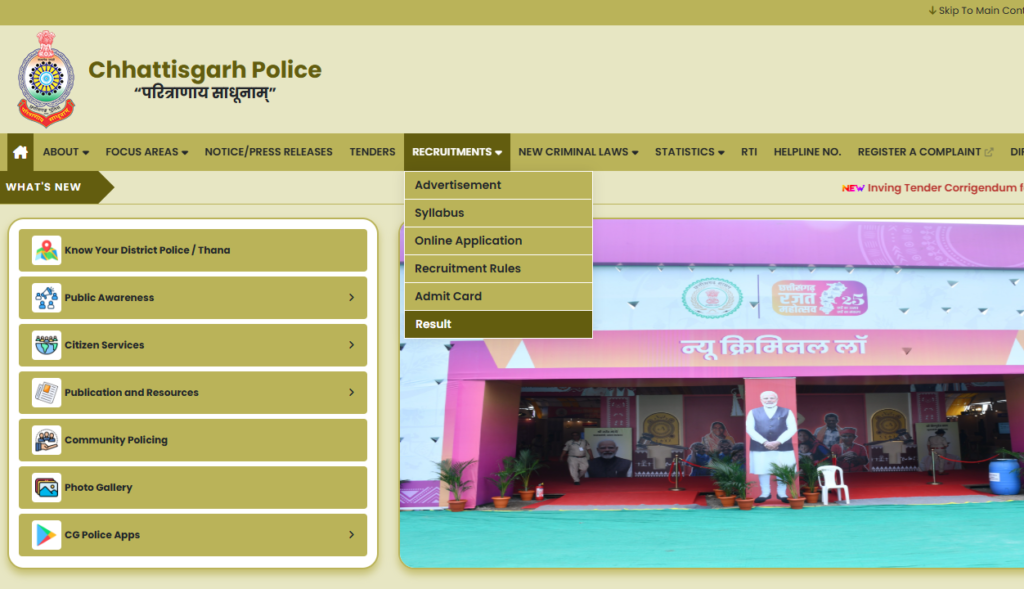Open the ABOUT dropdown

coord(65,151)
